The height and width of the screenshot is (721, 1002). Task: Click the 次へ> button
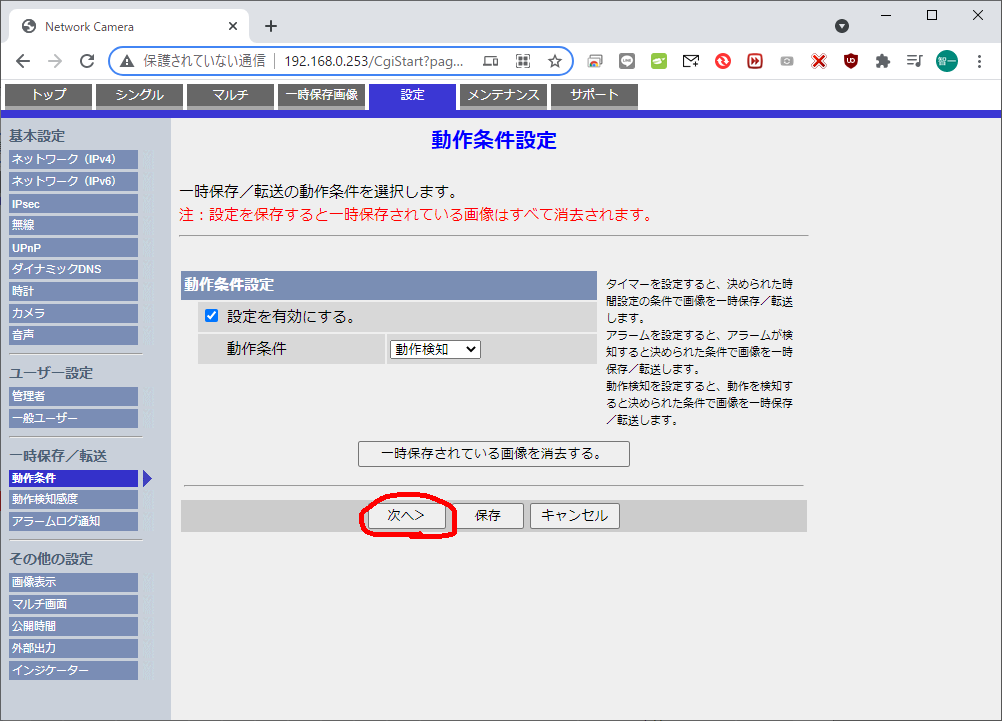[x=406, y=516]
